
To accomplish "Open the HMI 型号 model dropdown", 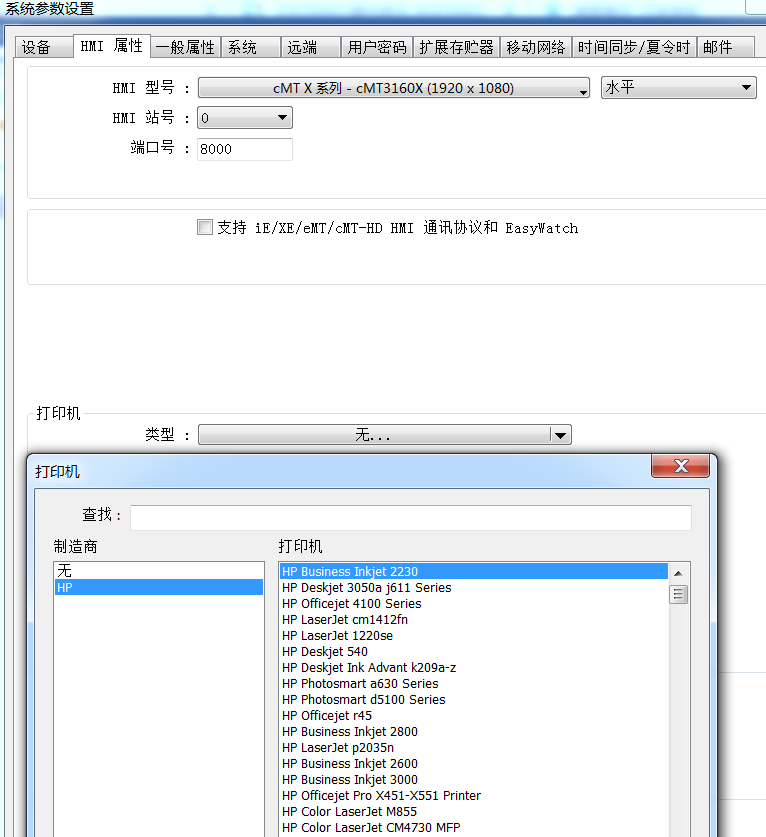I will (x=394, y=88).
